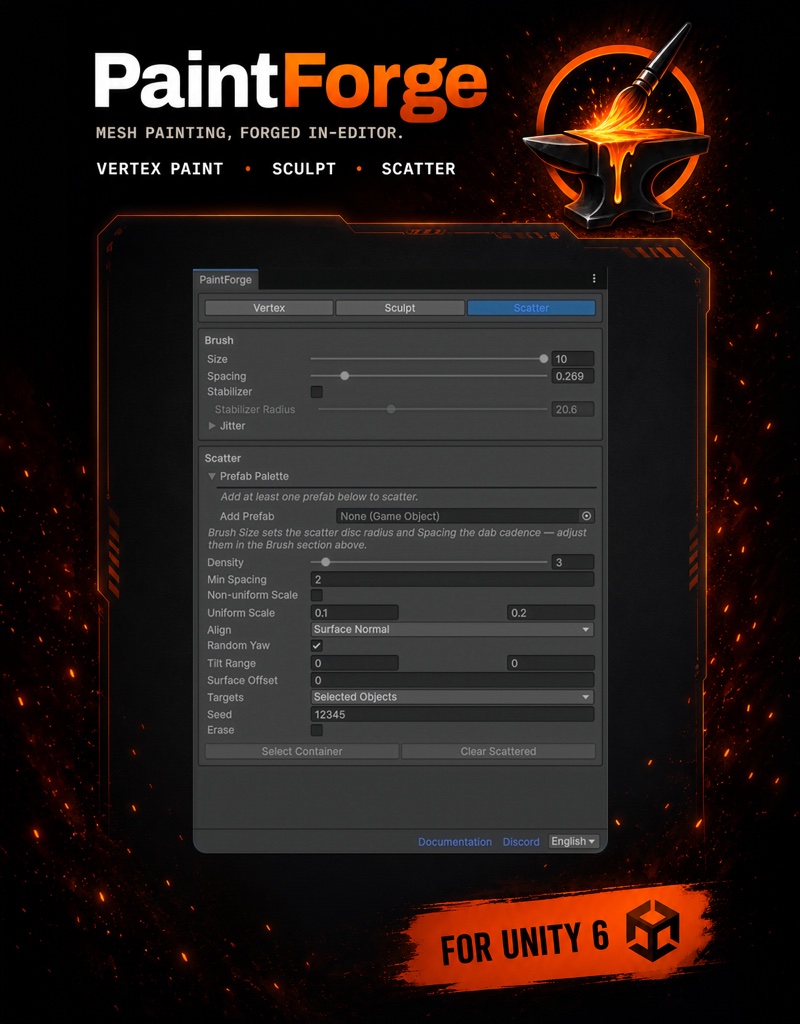800x1024 pixels.
Task: Open the Discord link
Action: [x=521, y=842]
